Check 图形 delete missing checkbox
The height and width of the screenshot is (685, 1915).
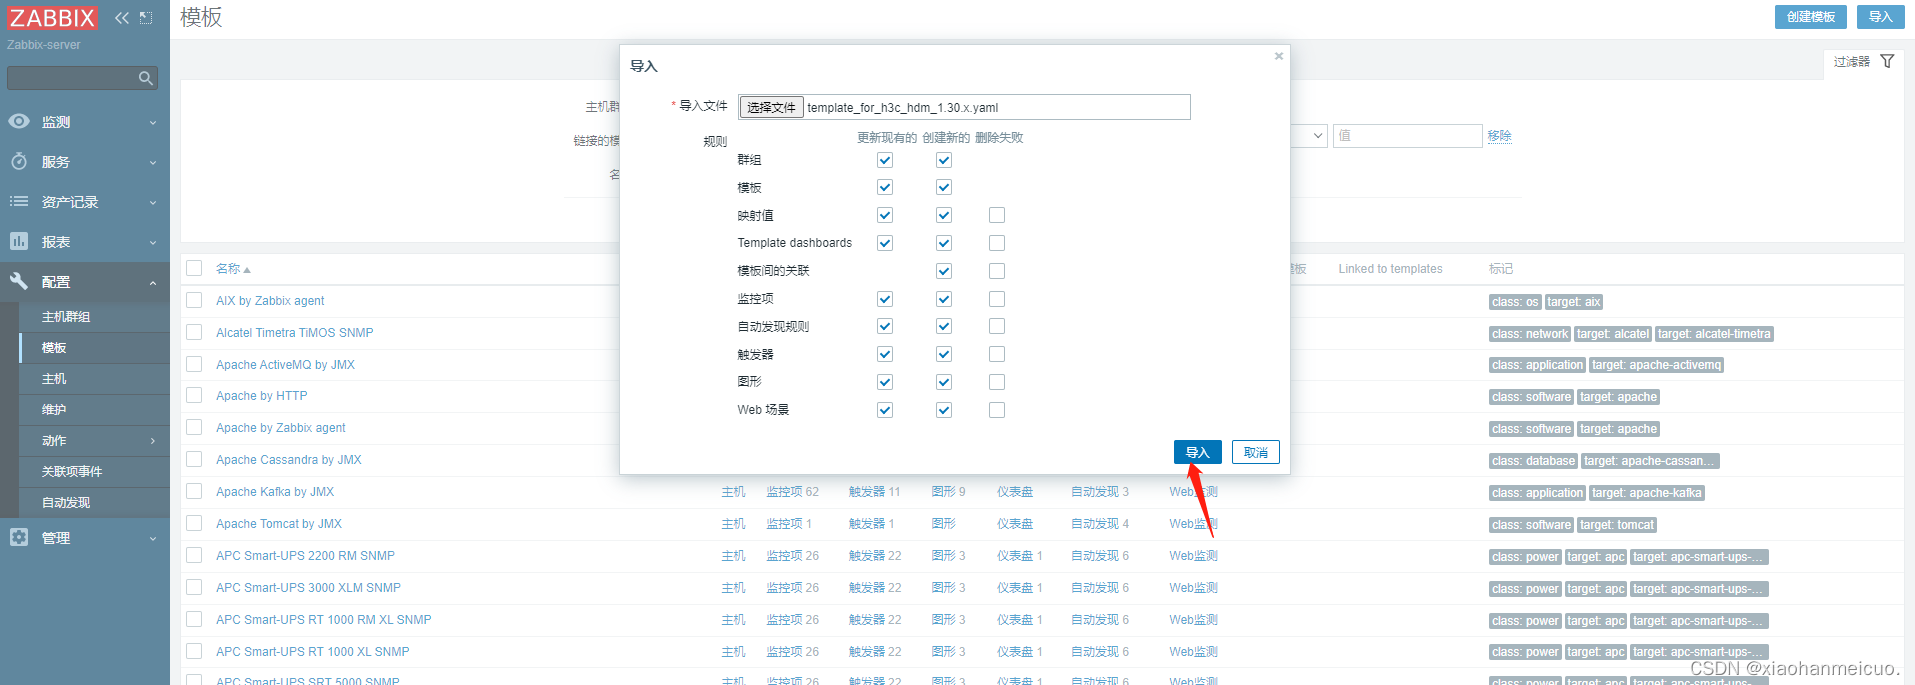tap(997, 382)
